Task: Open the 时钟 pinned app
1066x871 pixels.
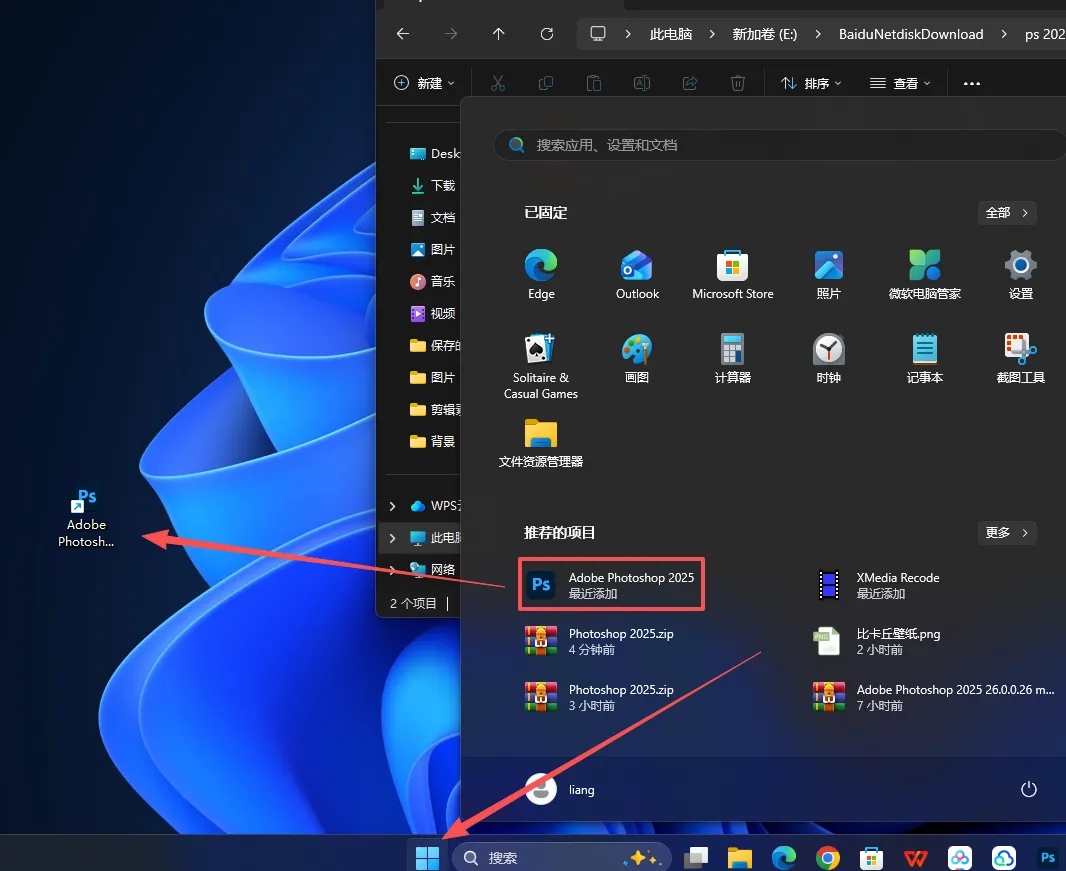Action: (829, 359)
